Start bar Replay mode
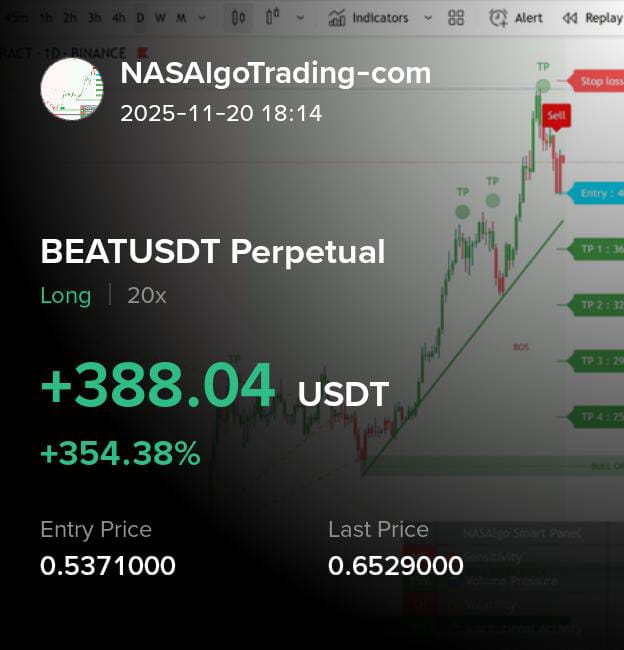Image resolution: width=624 pixels, height=650 pixels. (592, 18)
